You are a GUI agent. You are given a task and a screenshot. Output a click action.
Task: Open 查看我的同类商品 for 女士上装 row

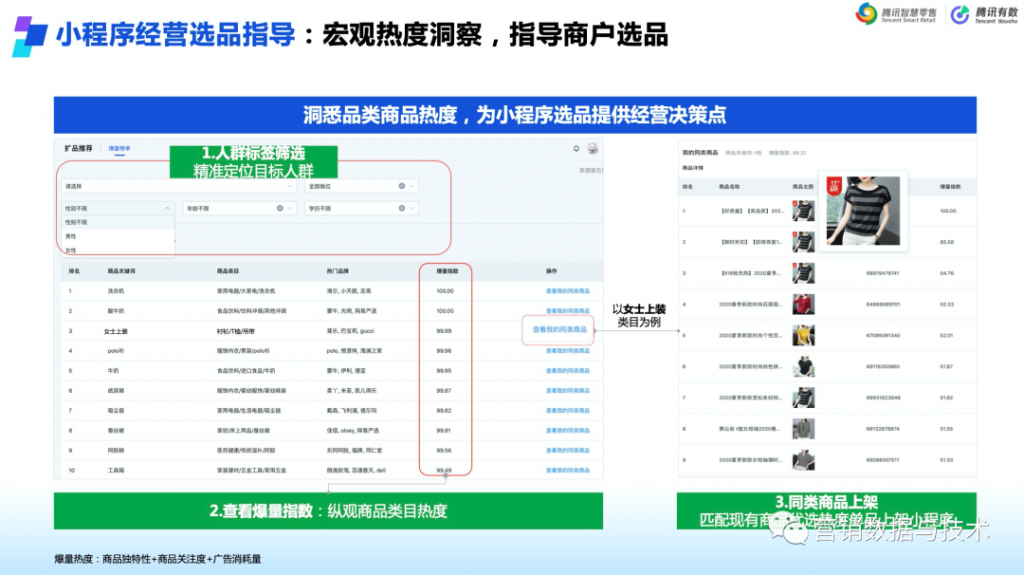(x=560, y=329)
